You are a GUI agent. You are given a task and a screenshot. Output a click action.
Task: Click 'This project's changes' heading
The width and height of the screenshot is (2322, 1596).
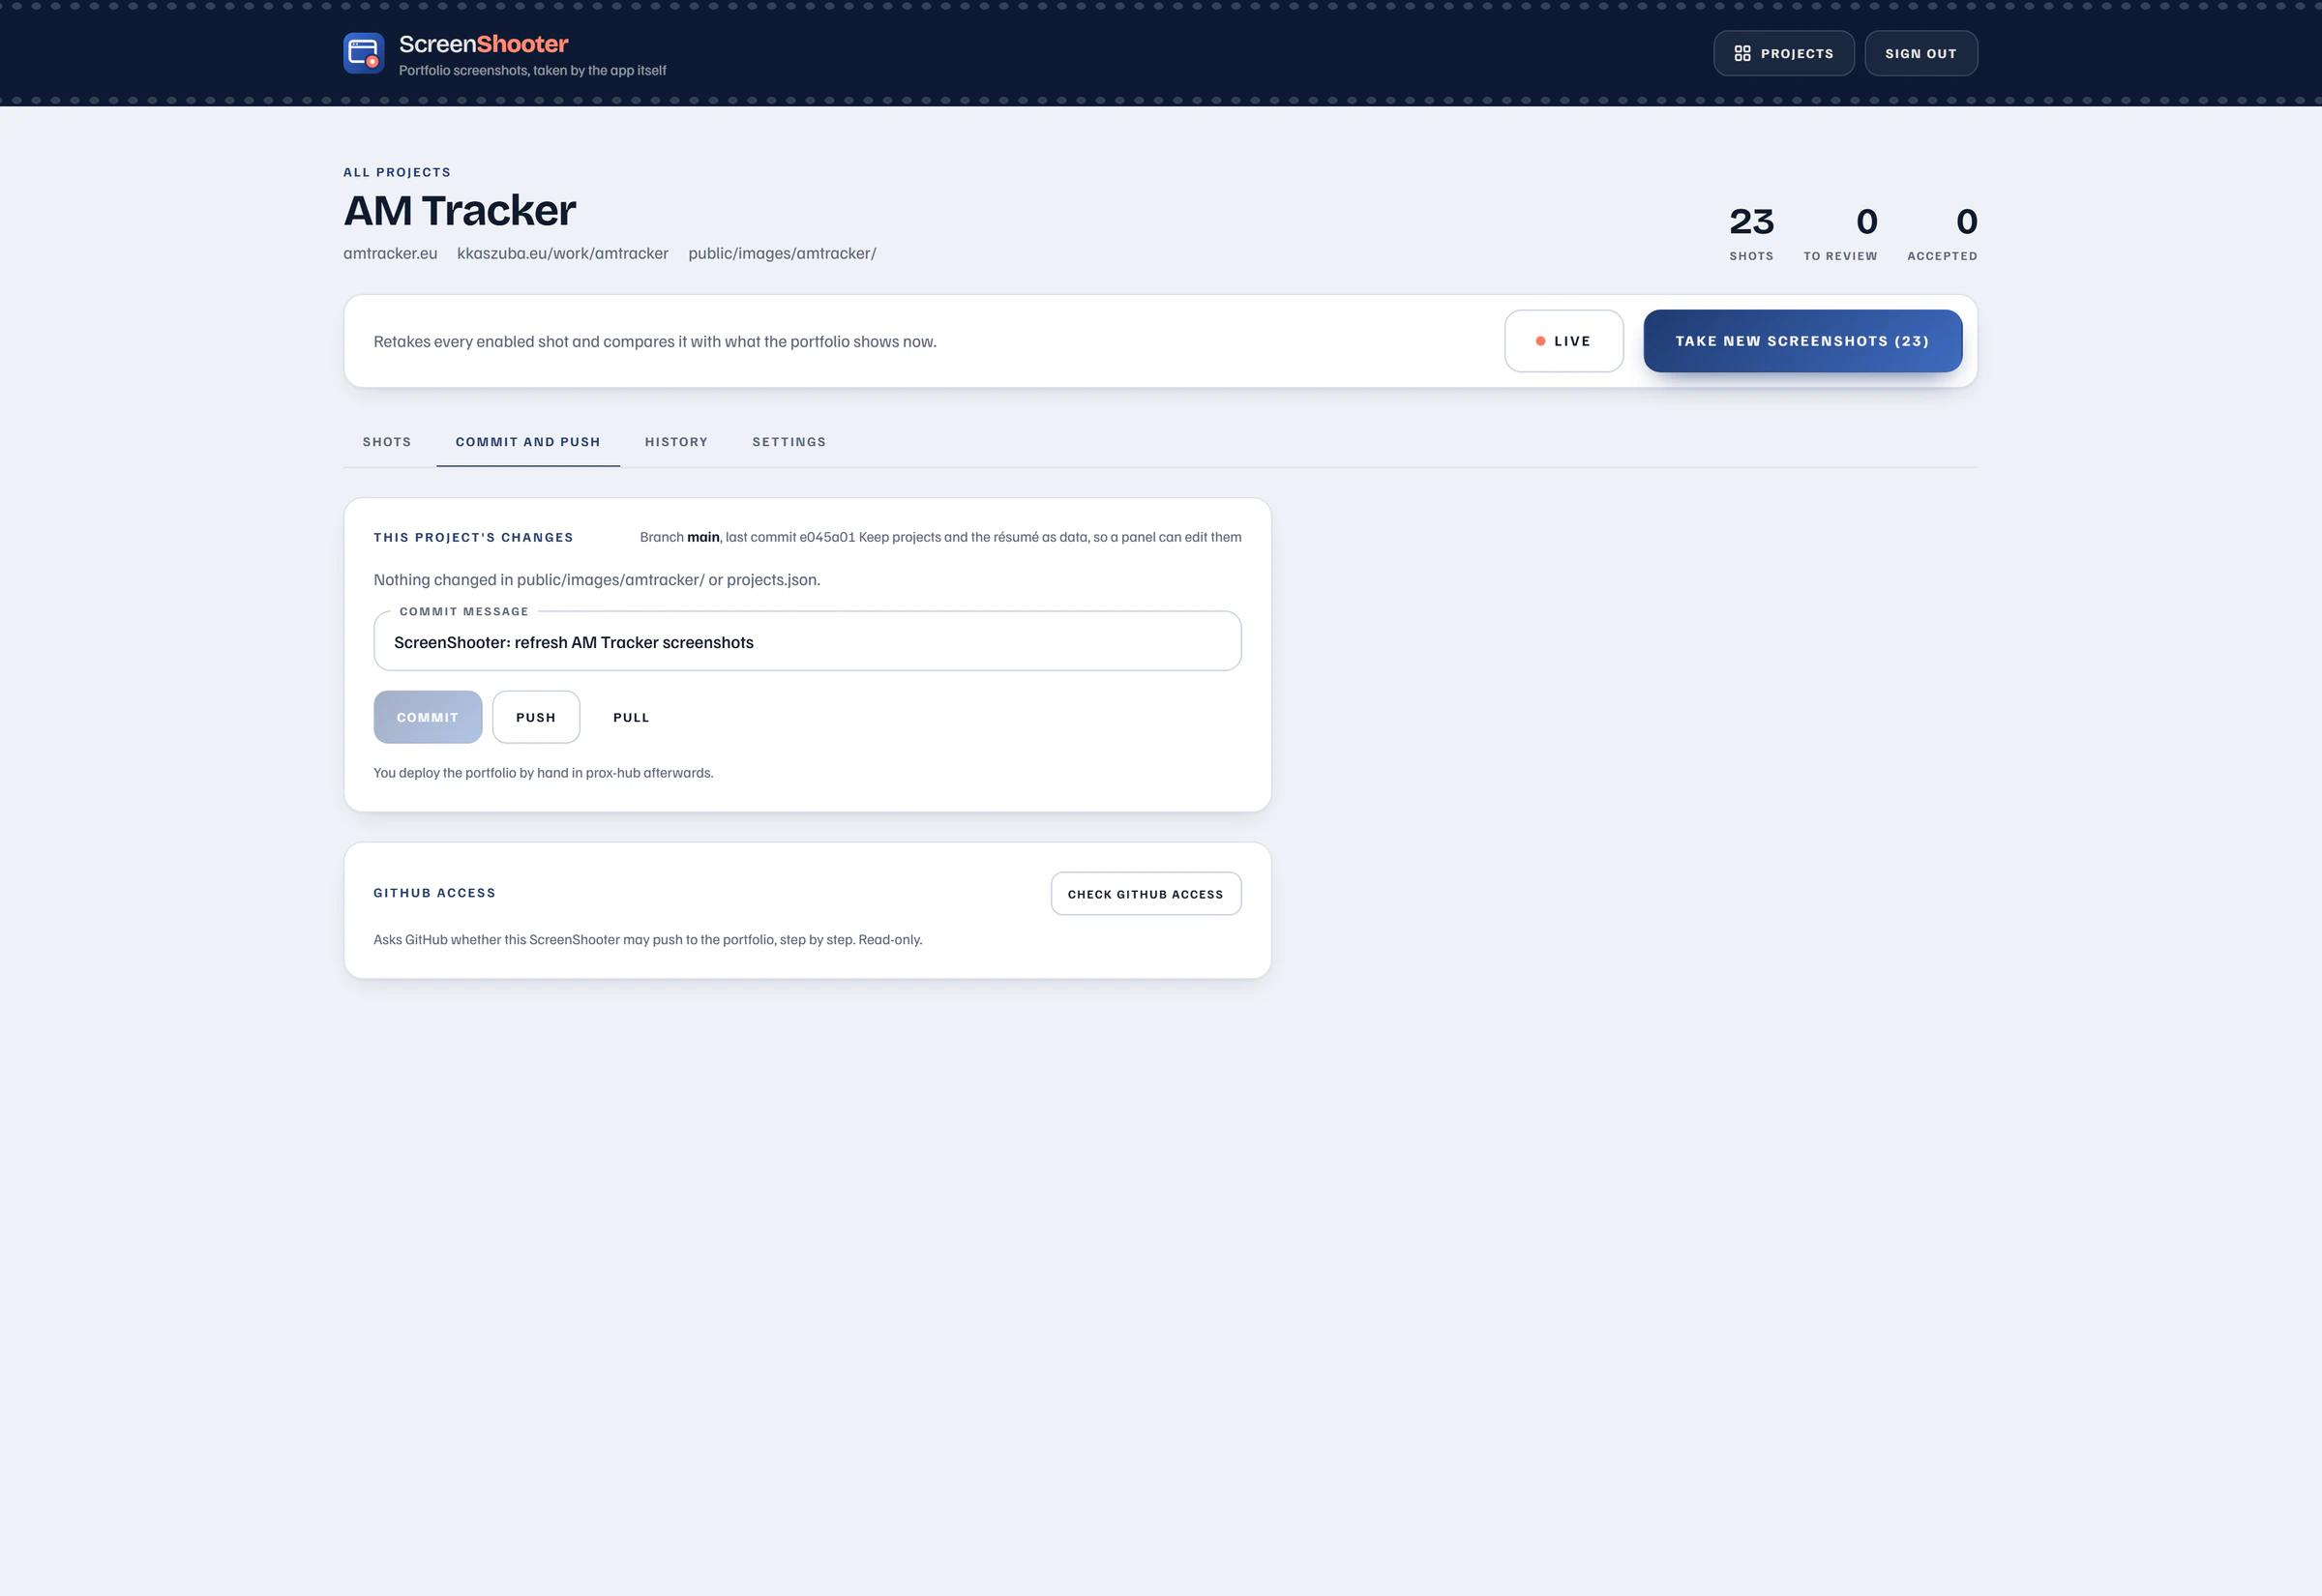[474, 537]
